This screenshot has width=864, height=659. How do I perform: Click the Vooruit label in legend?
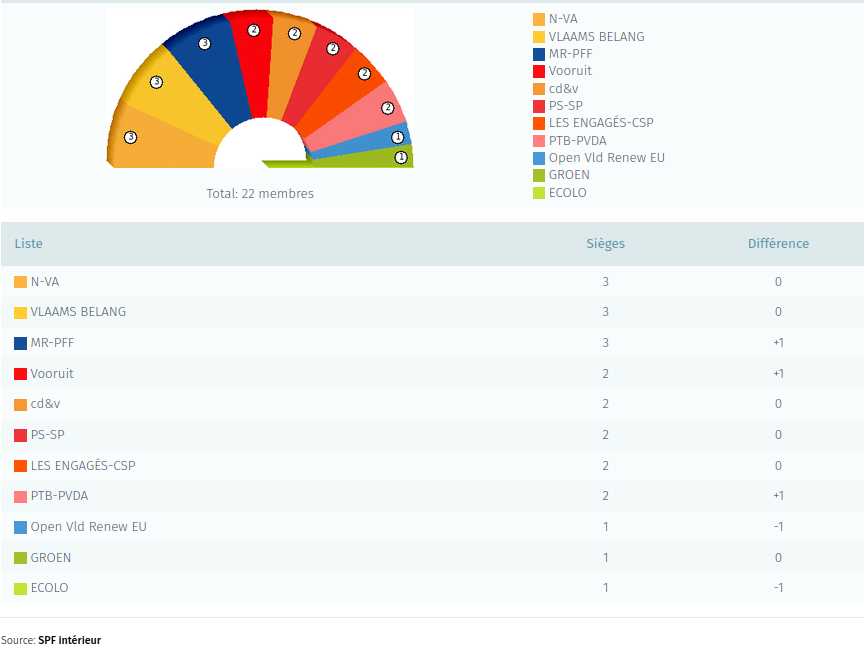coord(570,71)
